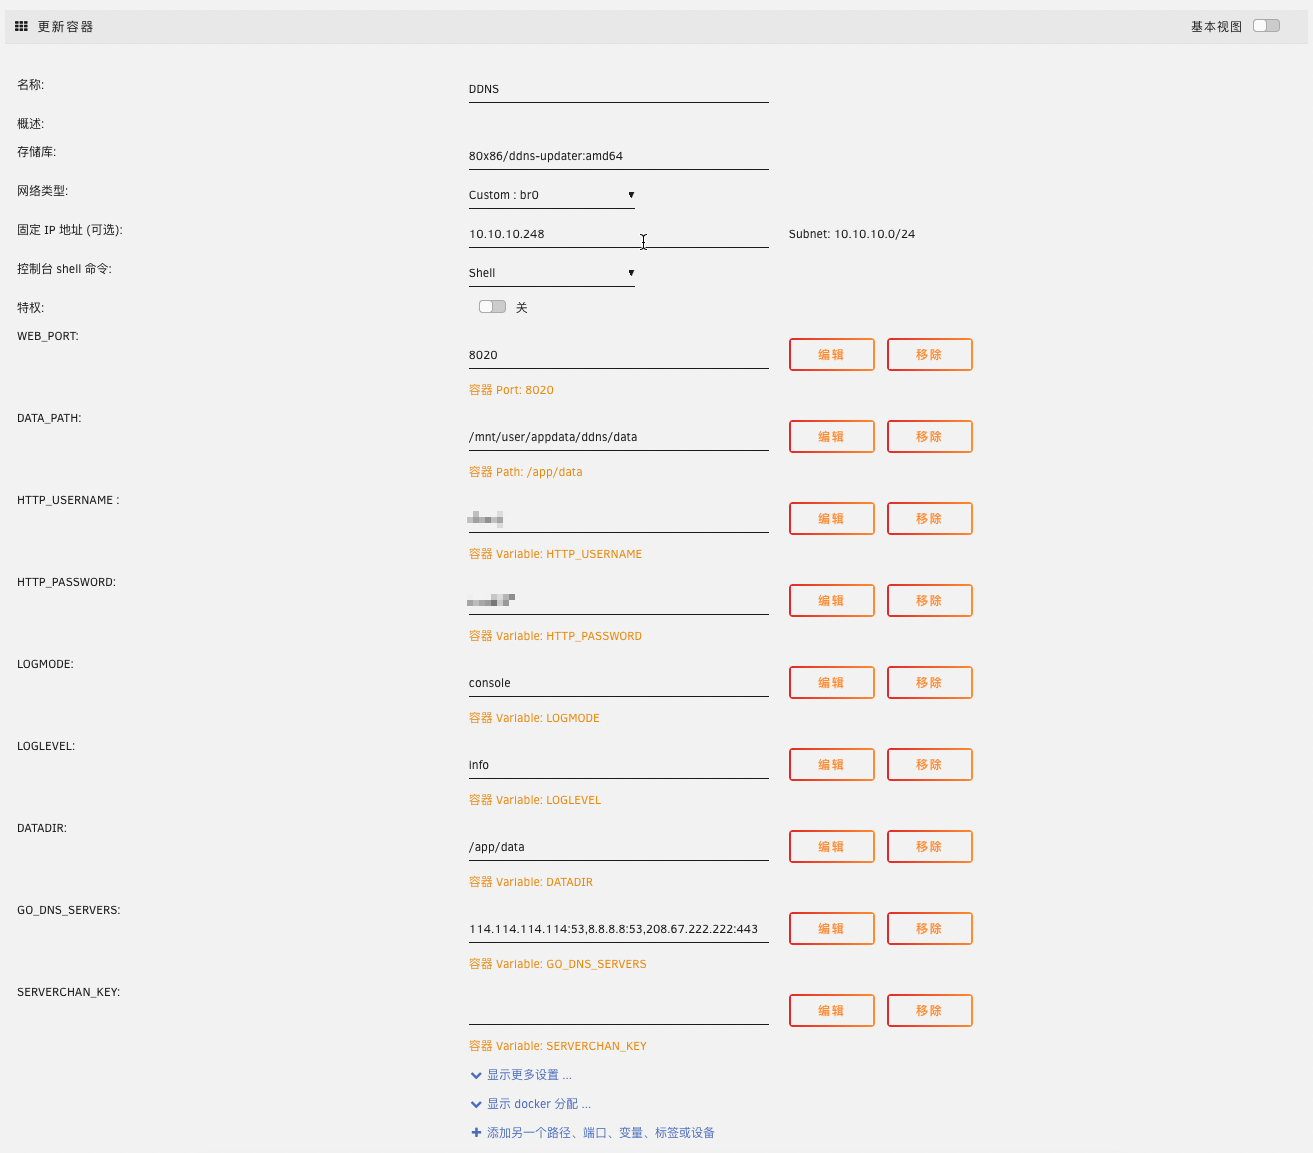Image resolution: width=1313 pixels, height=1153 pixels.
Task: Click the 存储库 field with 80x86/ddns-updater:amd64
Action: (619, 156)
